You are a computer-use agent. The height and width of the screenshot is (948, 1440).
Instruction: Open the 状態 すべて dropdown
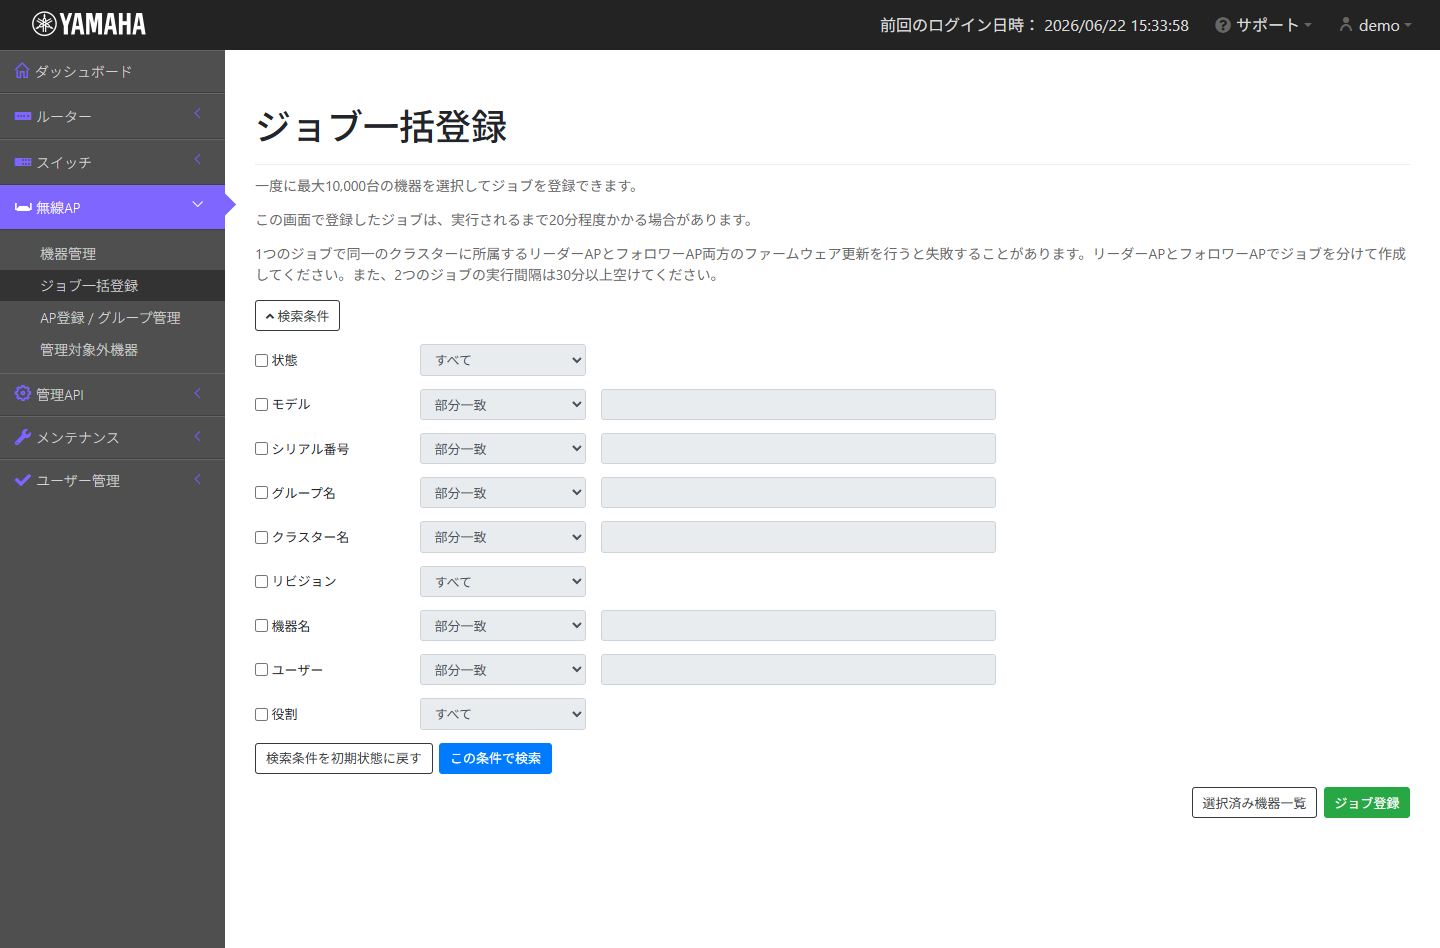(x=503, y=360)
